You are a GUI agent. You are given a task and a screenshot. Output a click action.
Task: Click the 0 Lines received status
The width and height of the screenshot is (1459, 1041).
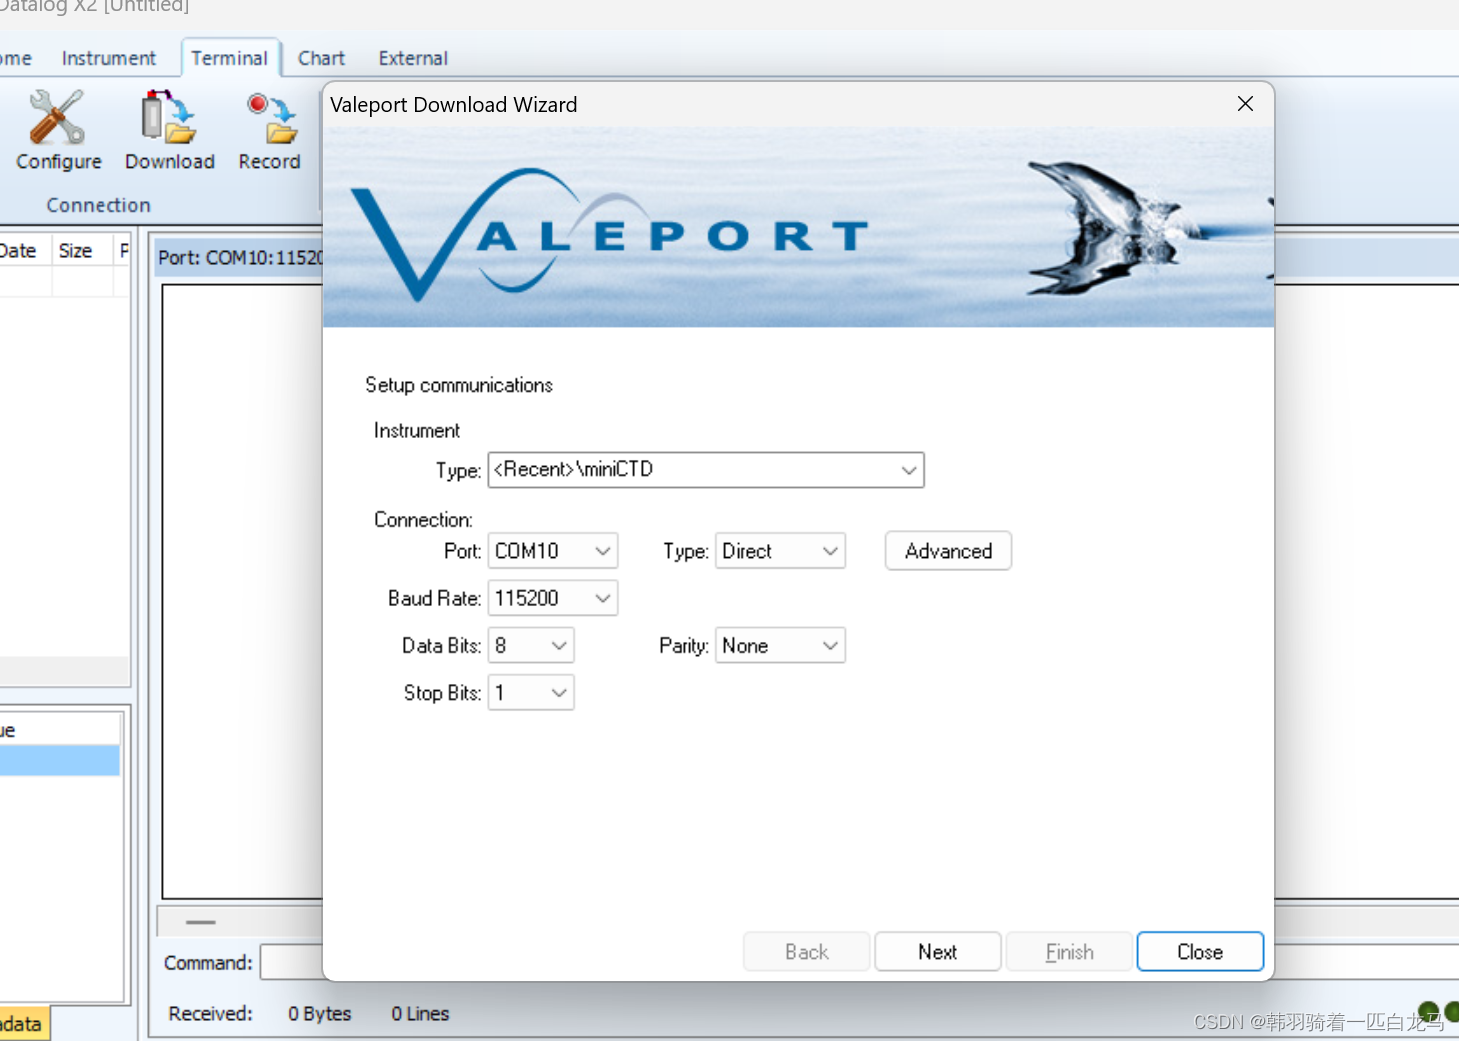point(420,1014)
